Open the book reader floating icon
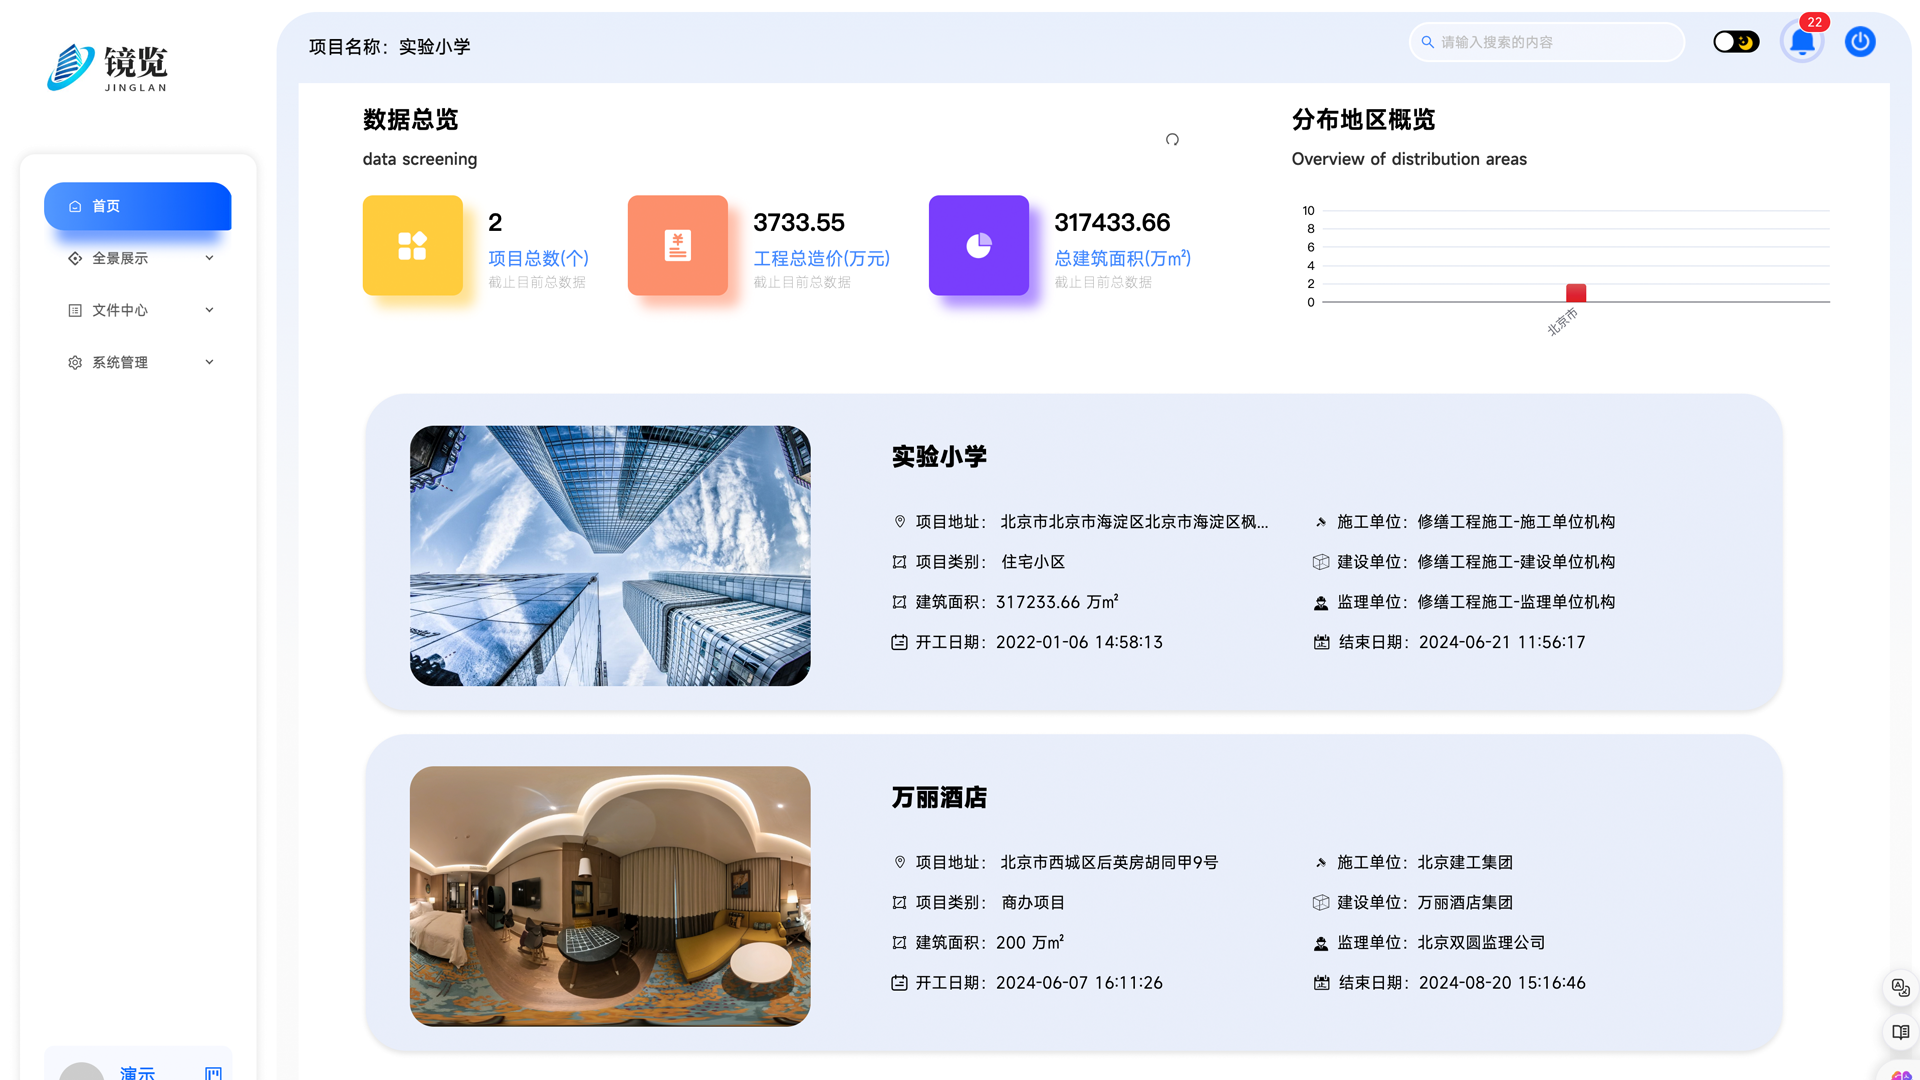The width and height of the screenshot is (1920, 1080). click(1900, 1032)
